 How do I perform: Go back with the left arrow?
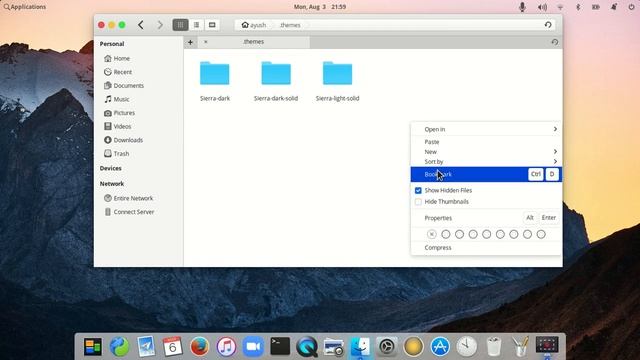(141, 25)
